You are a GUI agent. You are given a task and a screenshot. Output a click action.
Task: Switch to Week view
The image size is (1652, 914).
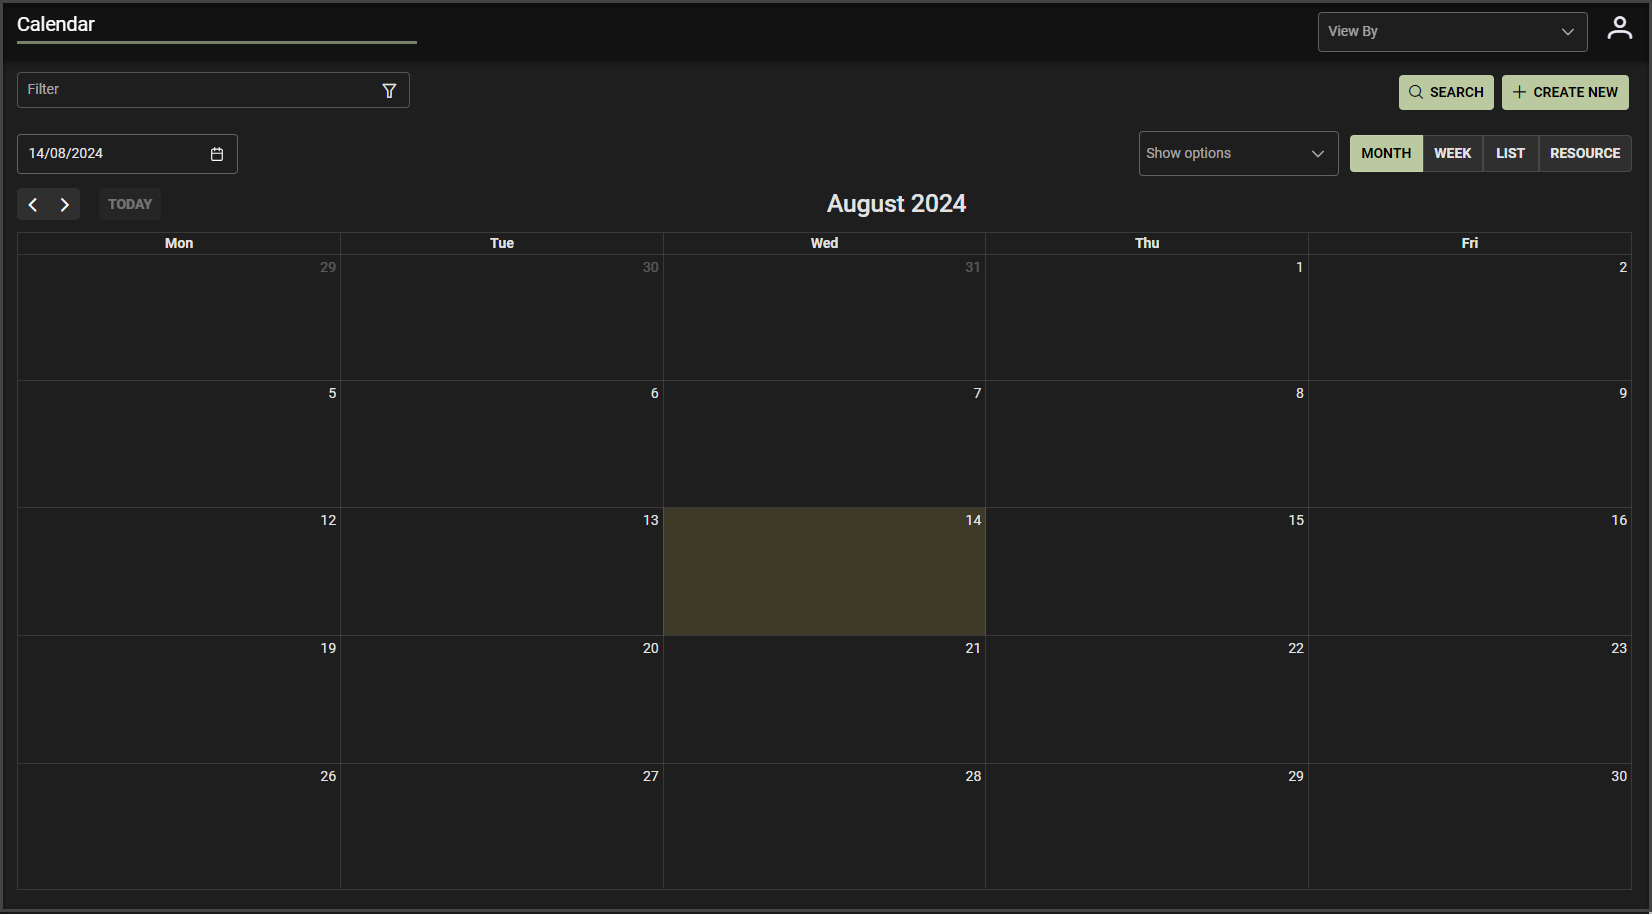tap(1452, 154)
